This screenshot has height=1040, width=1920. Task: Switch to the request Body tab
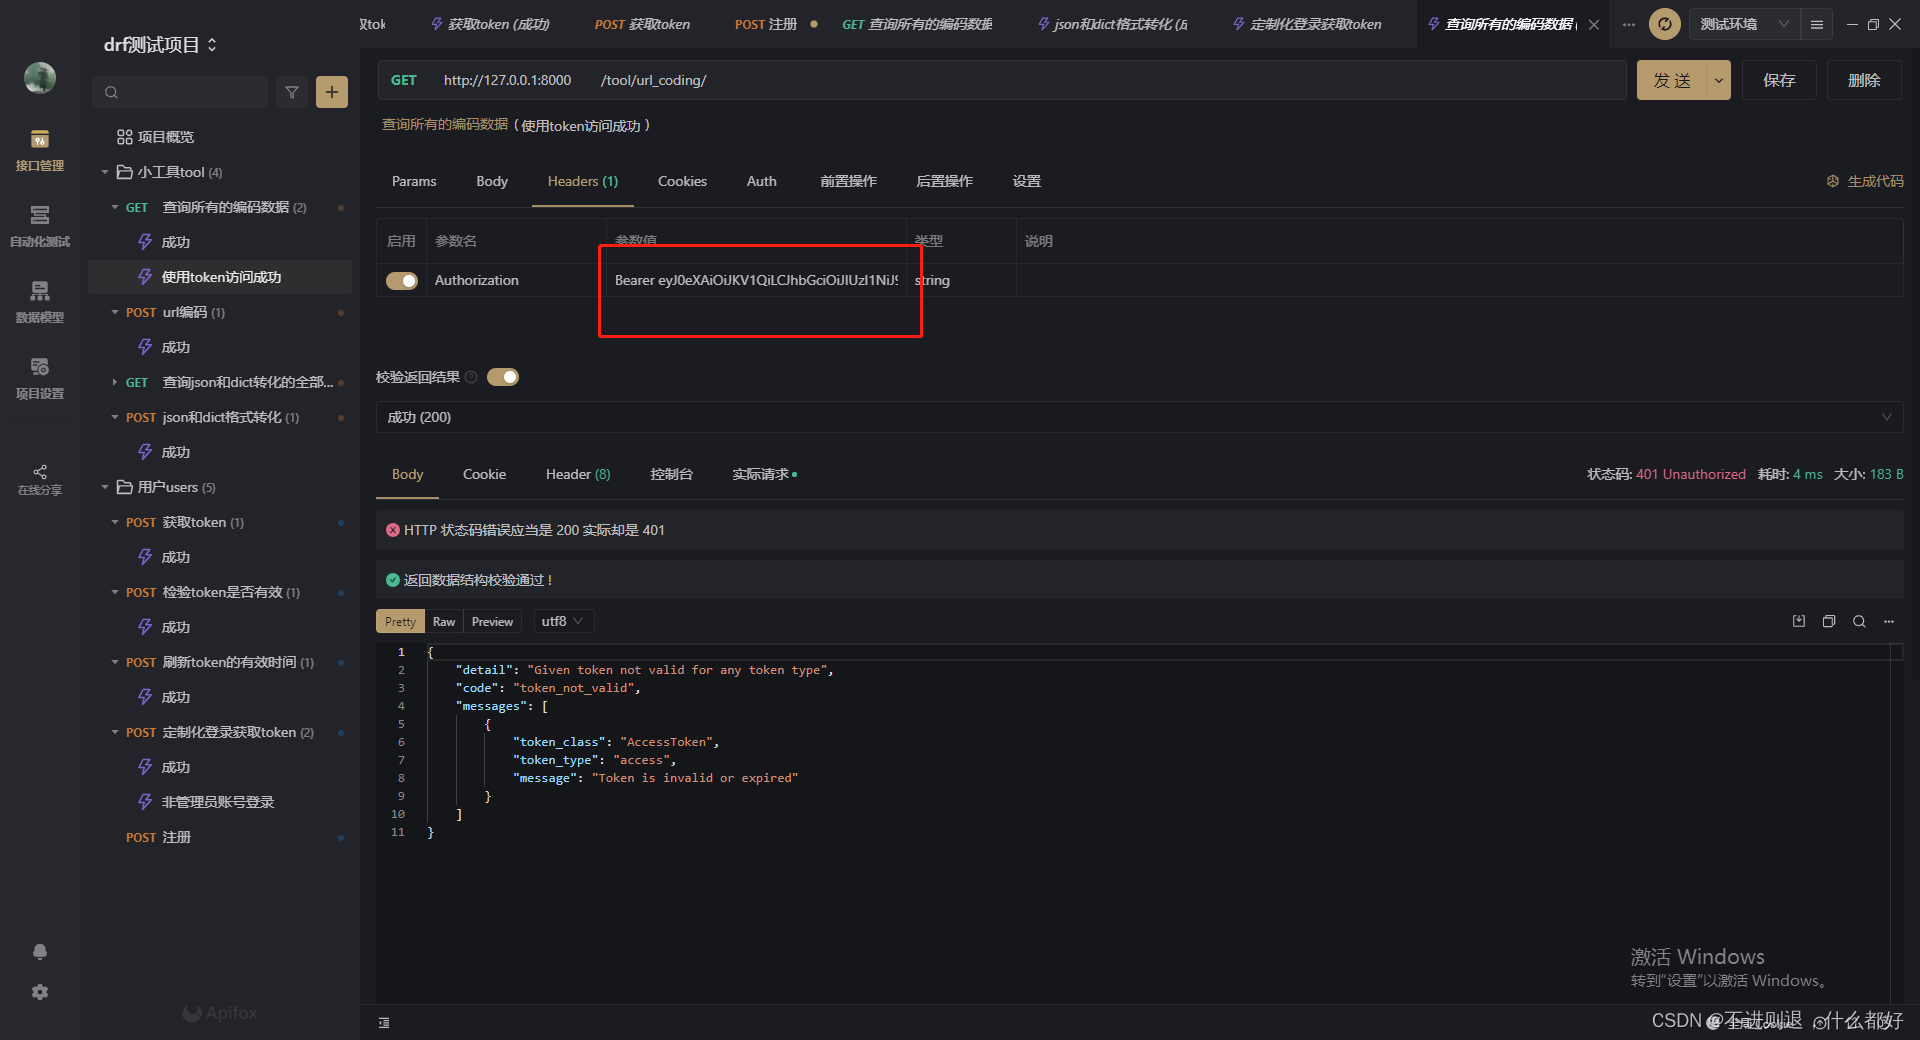pos(492,181)
